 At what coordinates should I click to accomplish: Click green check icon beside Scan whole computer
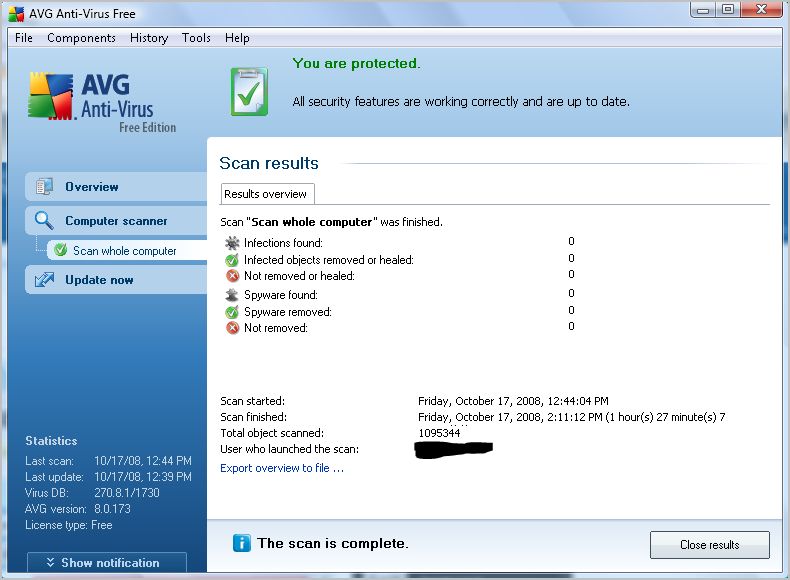coord(60,250)
